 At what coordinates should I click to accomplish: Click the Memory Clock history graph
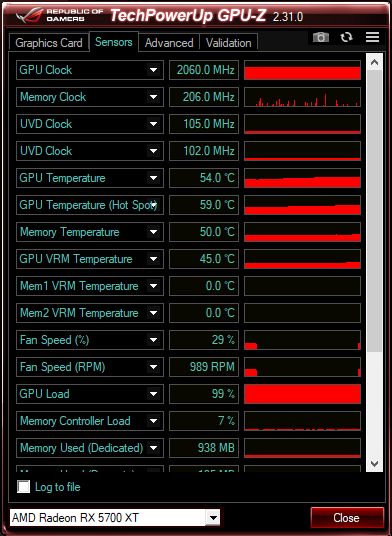(x=302, y=97)
